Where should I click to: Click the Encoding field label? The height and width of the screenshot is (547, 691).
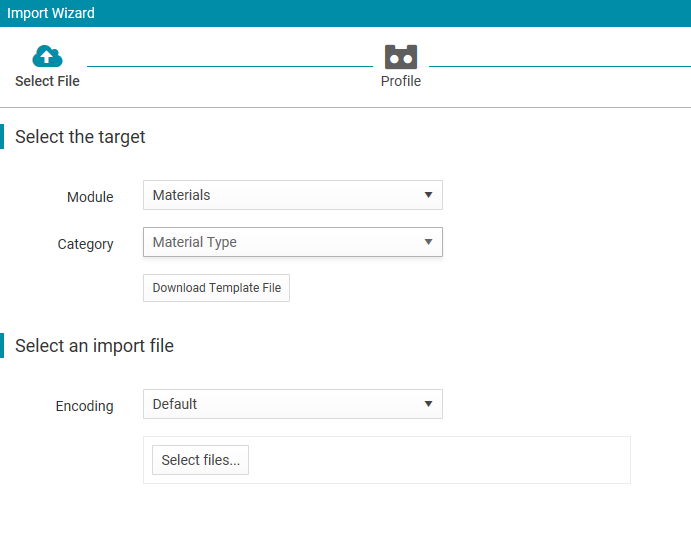coord(85,406)
